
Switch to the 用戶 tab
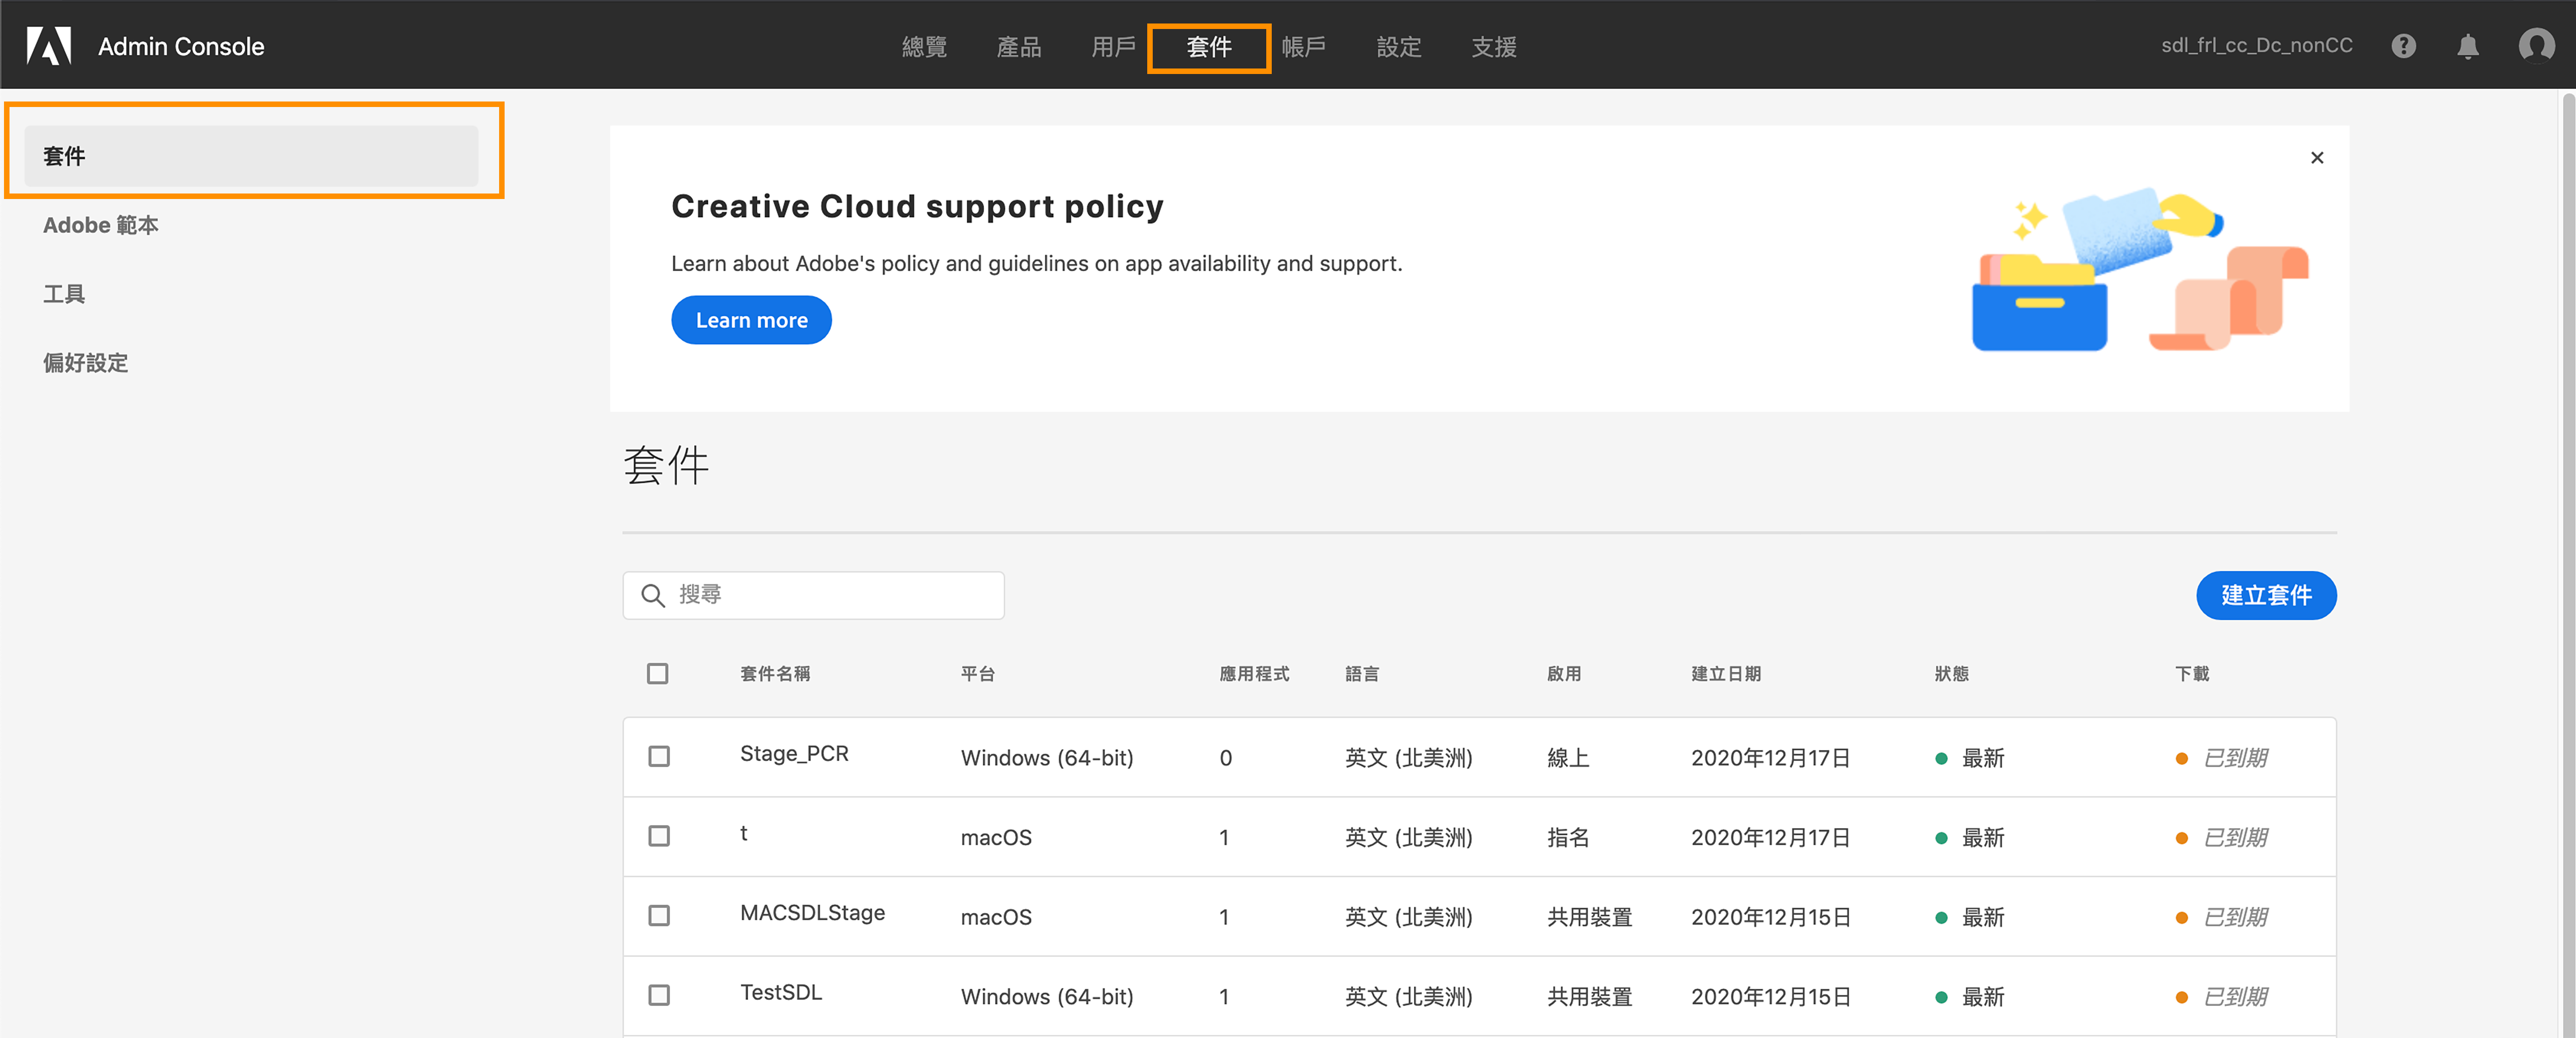[1113, 47]
